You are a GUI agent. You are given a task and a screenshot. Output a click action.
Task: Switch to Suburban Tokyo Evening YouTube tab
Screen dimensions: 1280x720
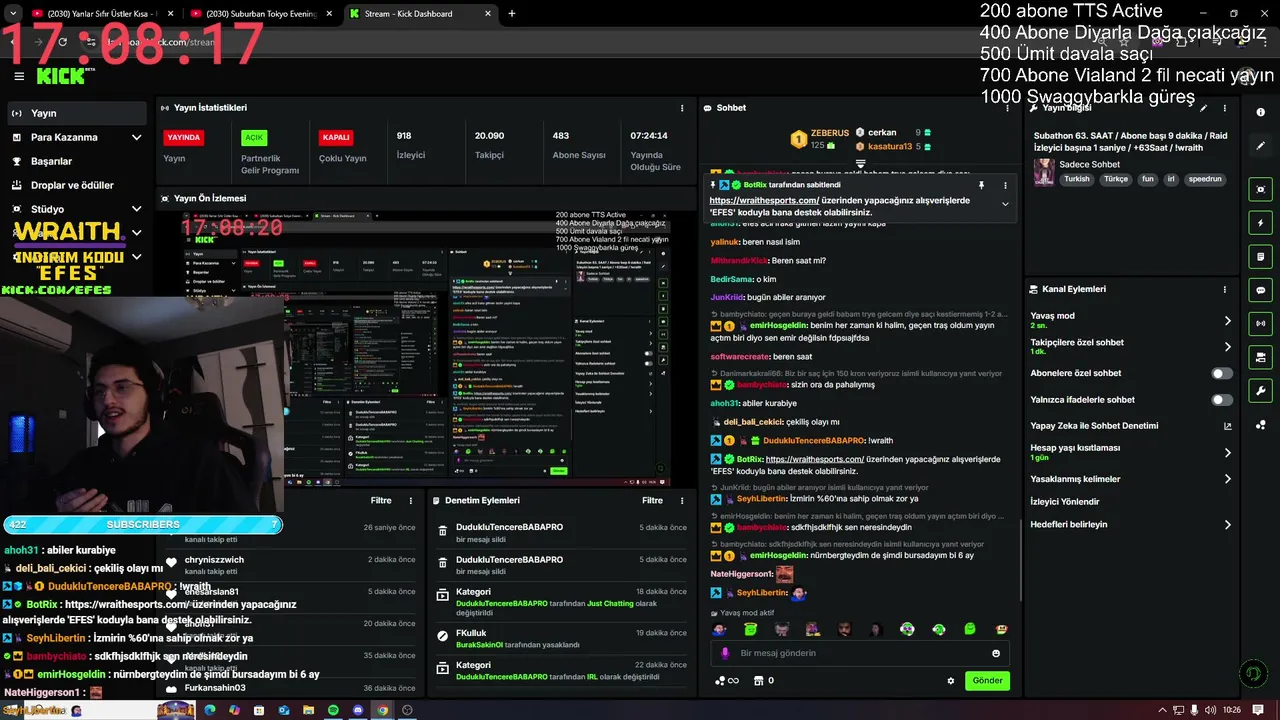[262, 14]
